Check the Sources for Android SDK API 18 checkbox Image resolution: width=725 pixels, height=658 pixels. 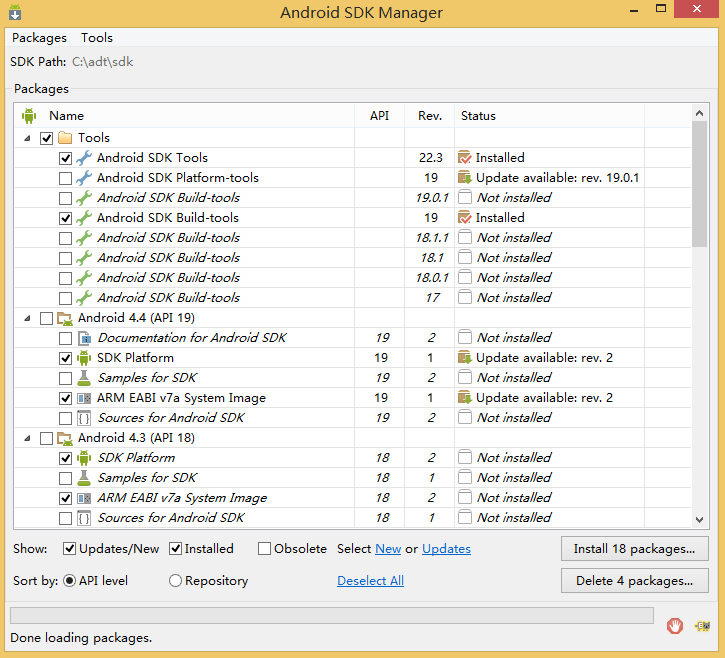click(65, 518)
